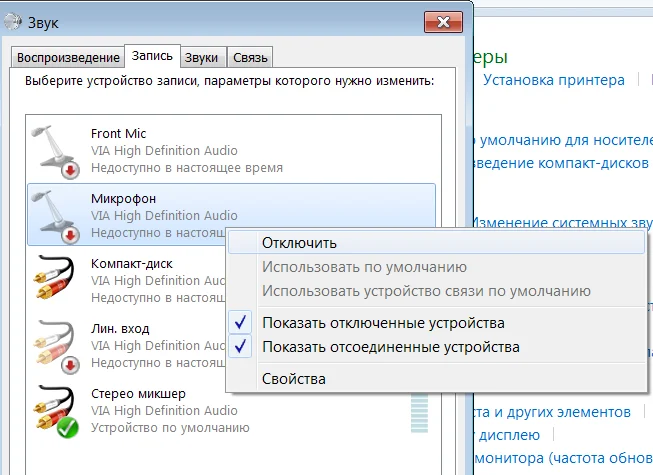Image resolution: width=653 pixels, height=475 pixels.
Task: Click the Микрофон device icon
Action: 55,217
